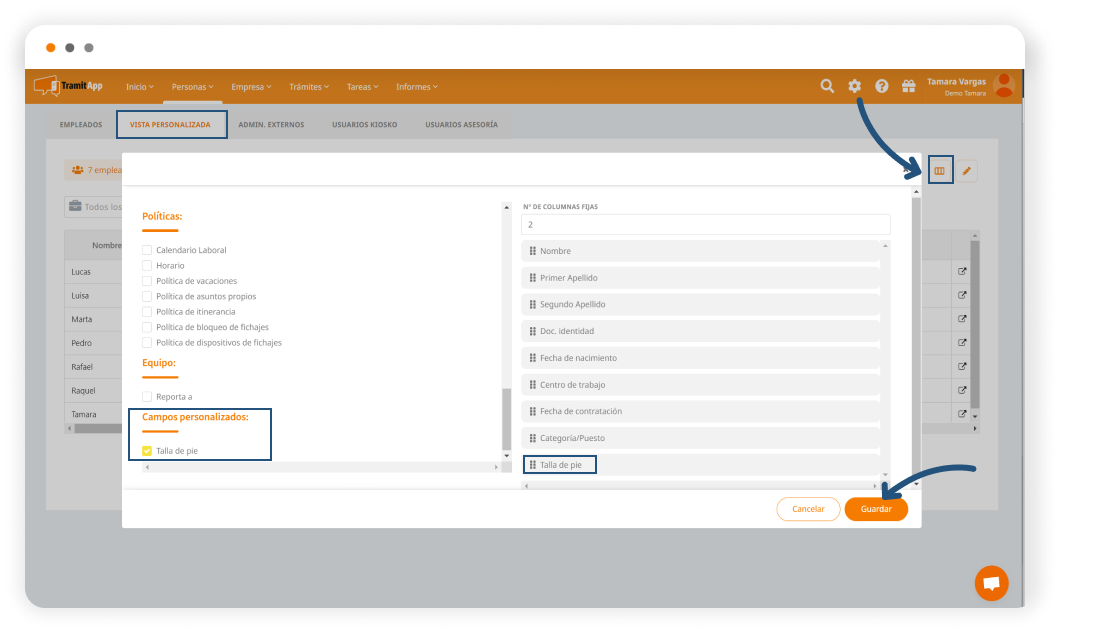Open the gift icon in header
This screenshot has width=1098, height=633.
[x=909, y=86]
